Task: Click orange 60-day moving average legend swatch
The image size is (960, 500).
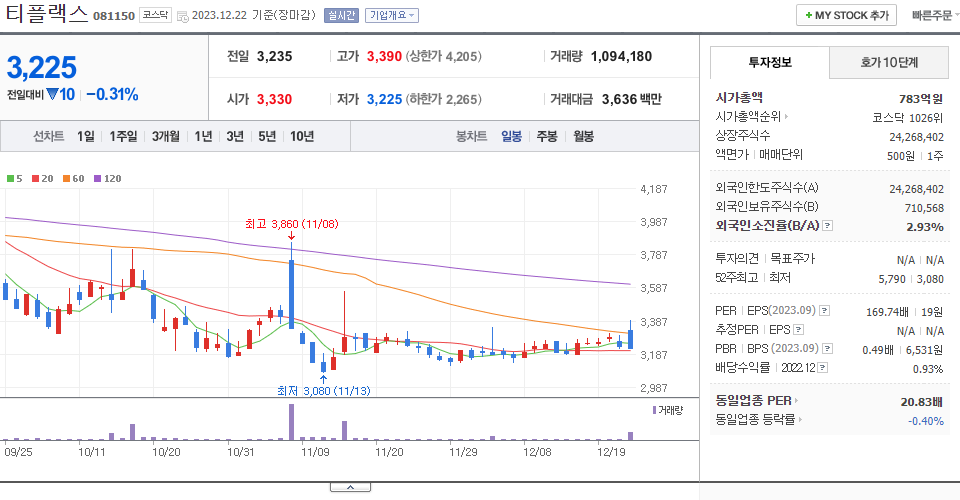Action: pos(66,179)
